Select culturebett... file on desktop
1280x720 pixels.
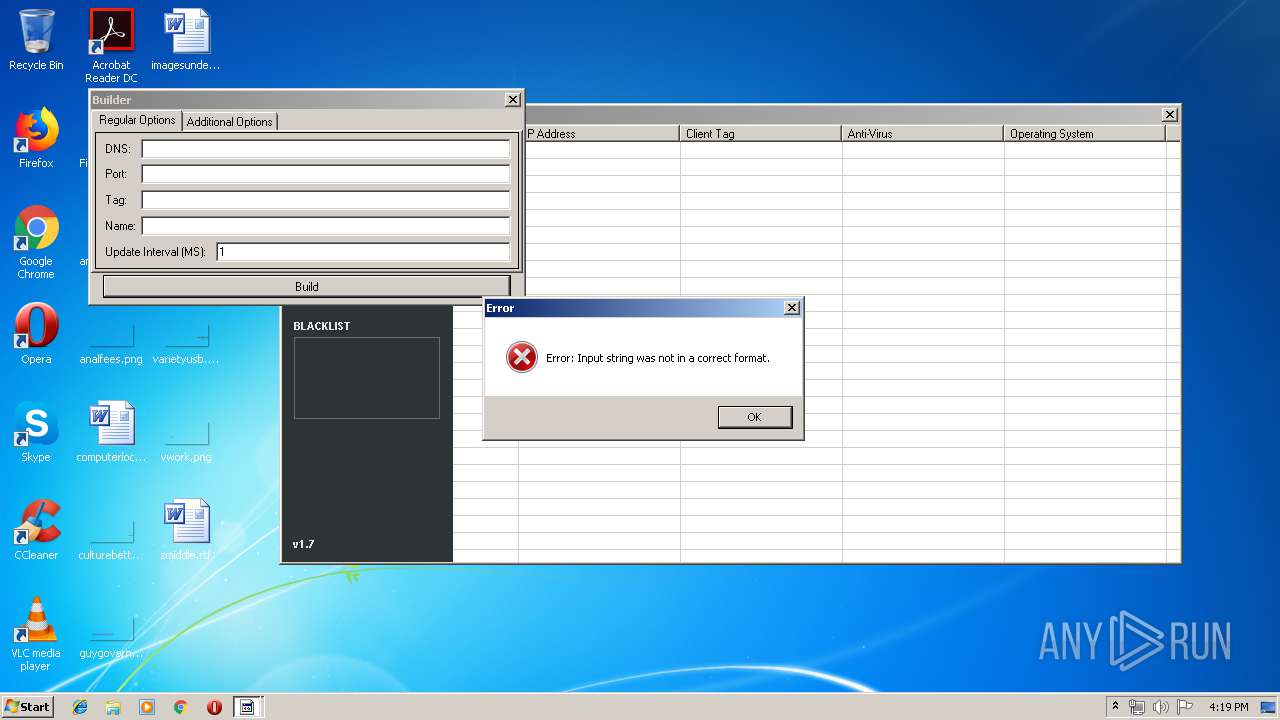click(x=111, y=539)
